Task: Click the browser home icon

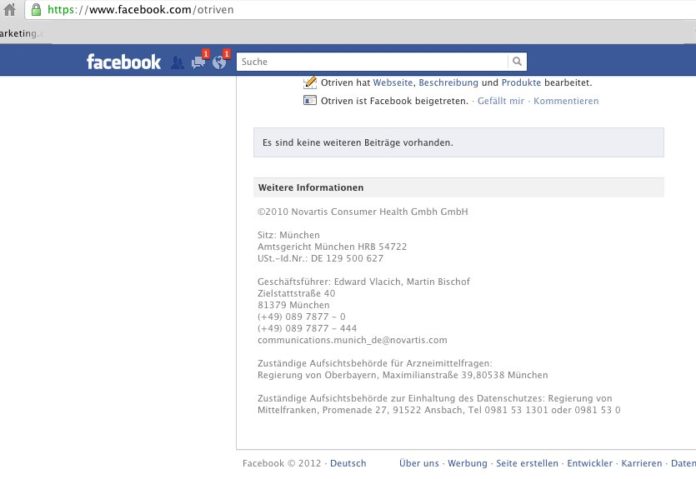Action: pyautogui.click(x=9, y=9)
